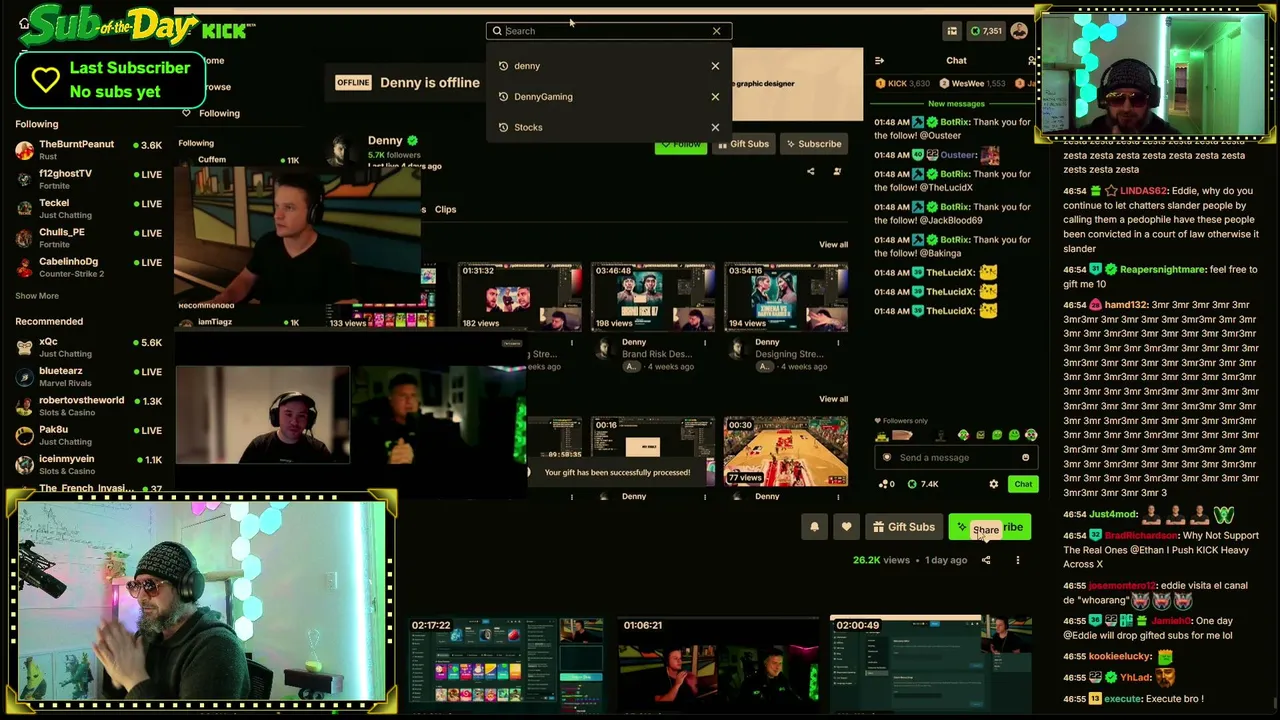Click the green Chat send button
The image size is (1280, 720).
tap(1023, 484)
